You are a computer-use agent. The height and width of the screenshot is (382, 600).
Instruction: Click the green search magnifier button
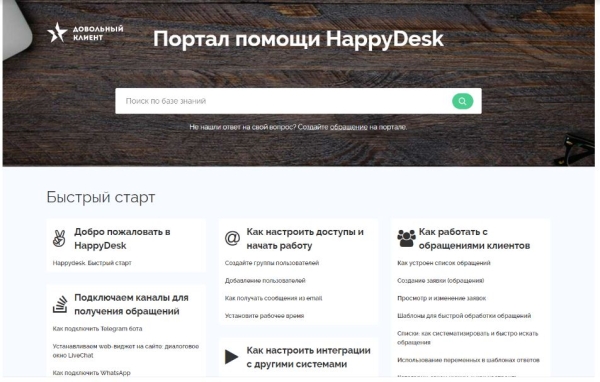click(x=462, y=101)
